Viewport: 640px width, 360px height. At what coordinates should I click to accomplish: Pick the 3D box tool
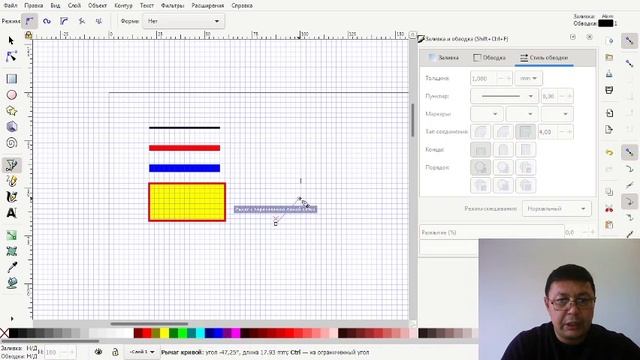11,127
